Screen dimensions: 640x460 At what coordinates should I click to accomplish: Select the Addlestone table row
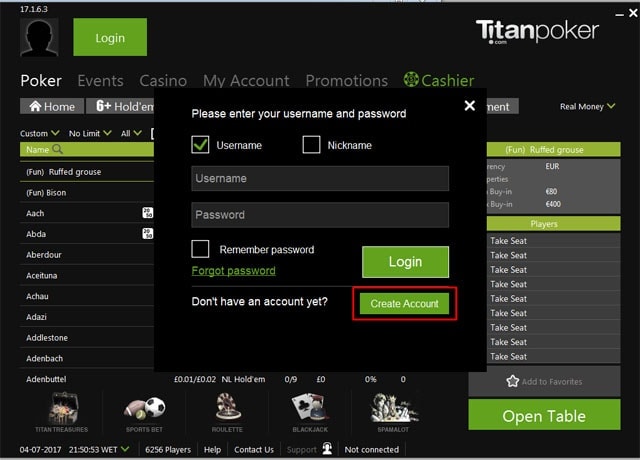(87, 338)
